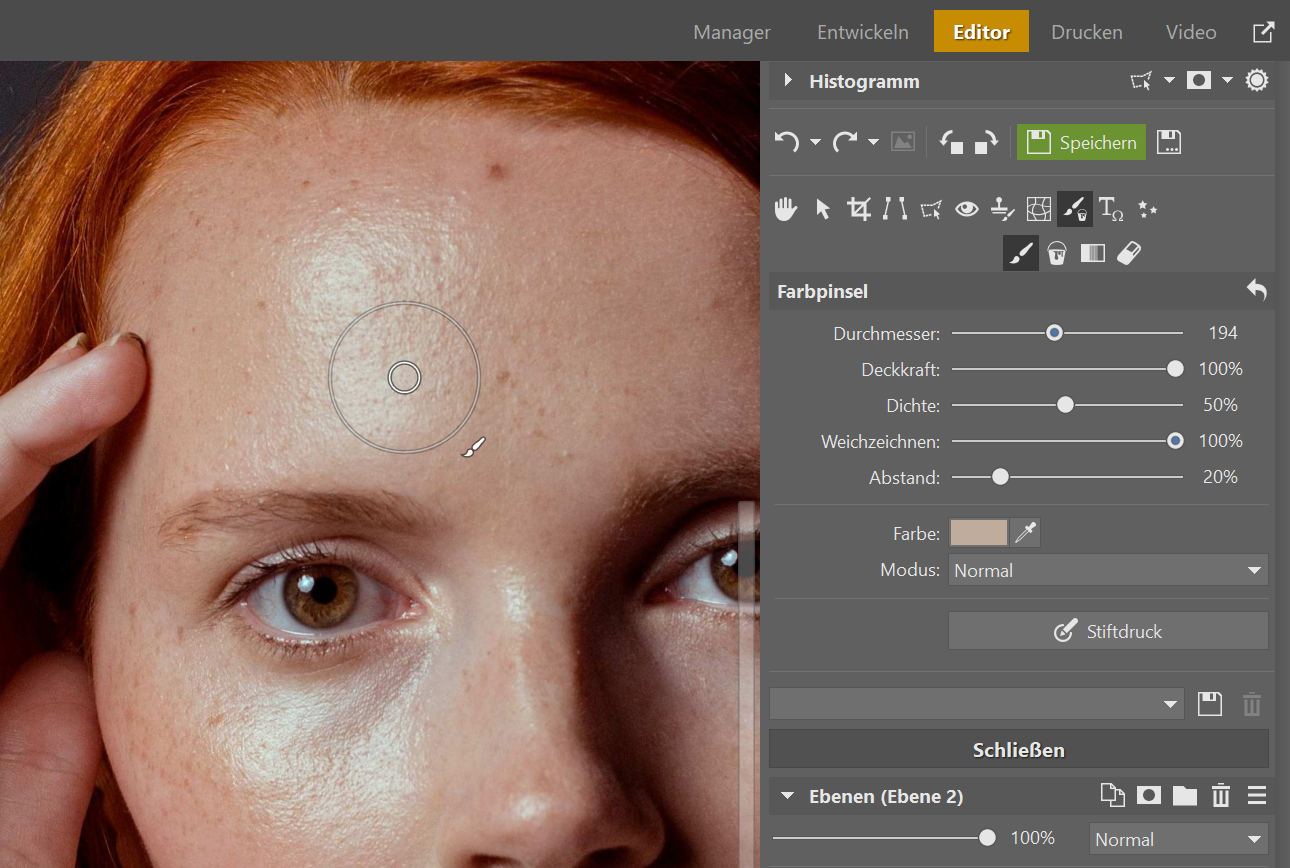Open the Modus blend mode dropdown
This screenshot has height=868, width=1290.
[1108, 570]
